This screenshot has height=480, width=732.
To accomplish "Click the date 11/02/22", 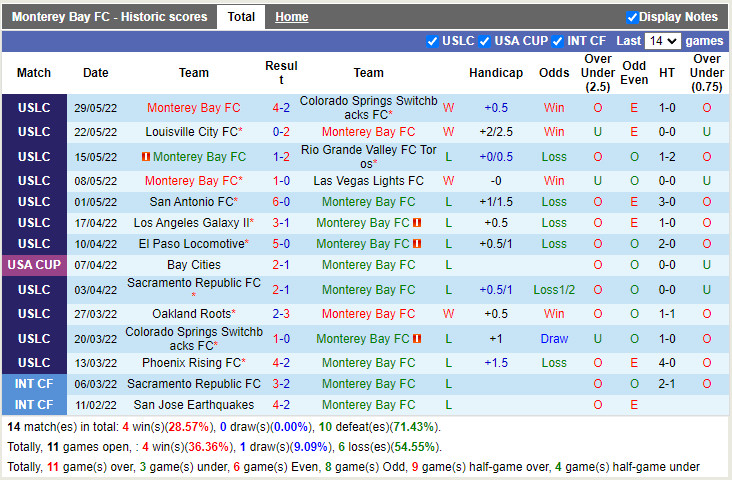I will point(96,405).
